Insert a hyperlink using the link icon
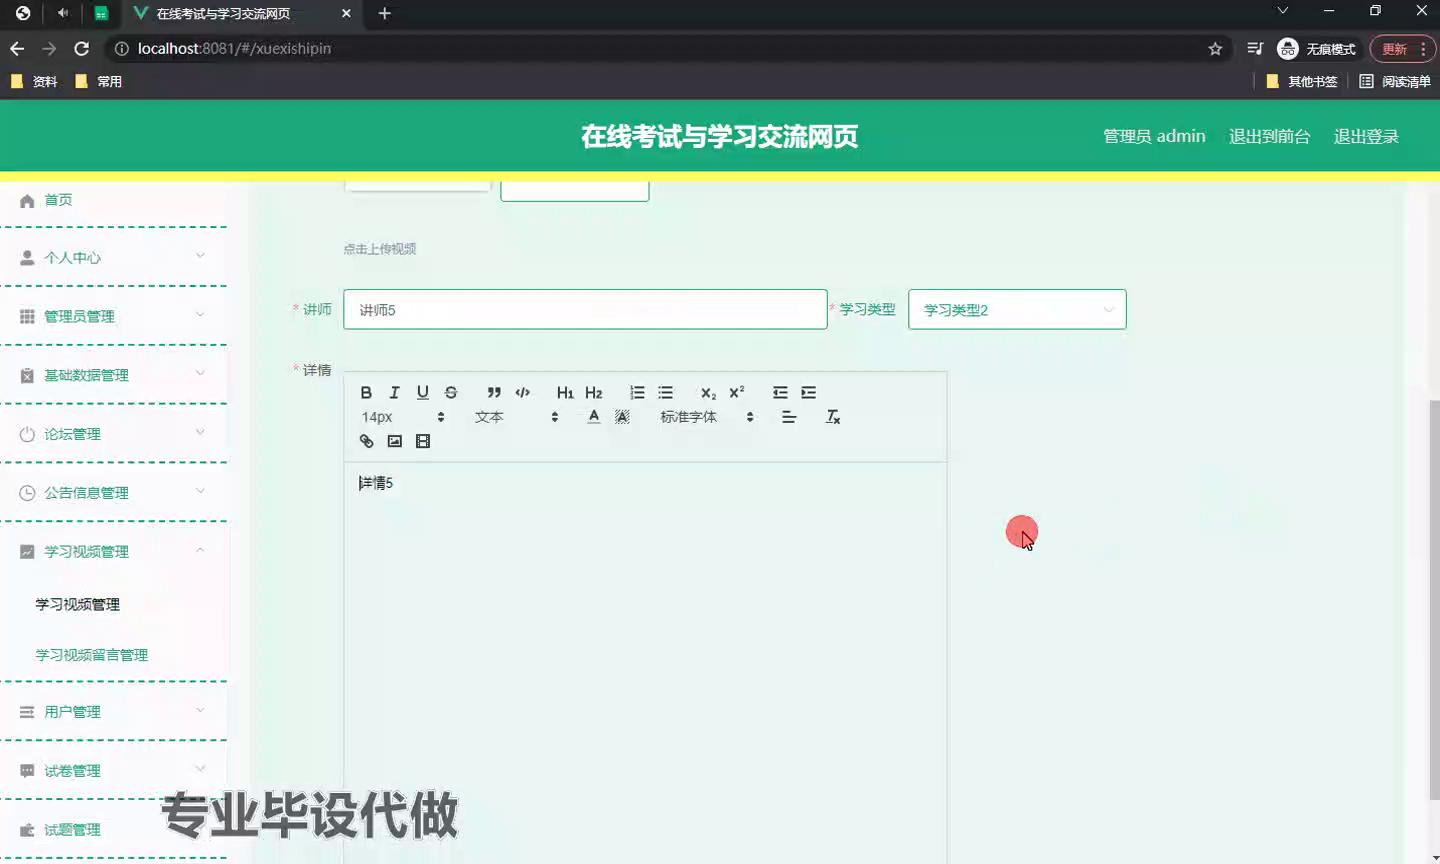 click(x=366, y=441)
